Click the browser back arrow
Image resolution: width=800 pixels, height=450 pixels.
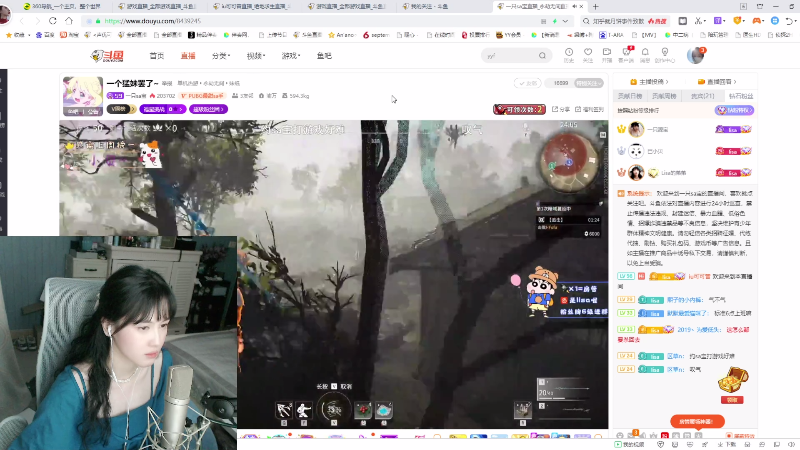pos(21,21)
